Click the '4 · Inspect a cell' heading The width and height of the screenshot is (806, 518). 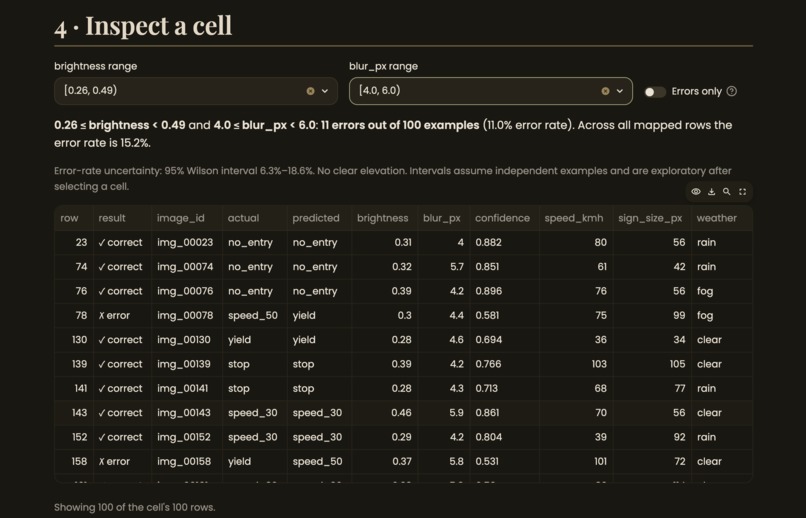(143, 26)
